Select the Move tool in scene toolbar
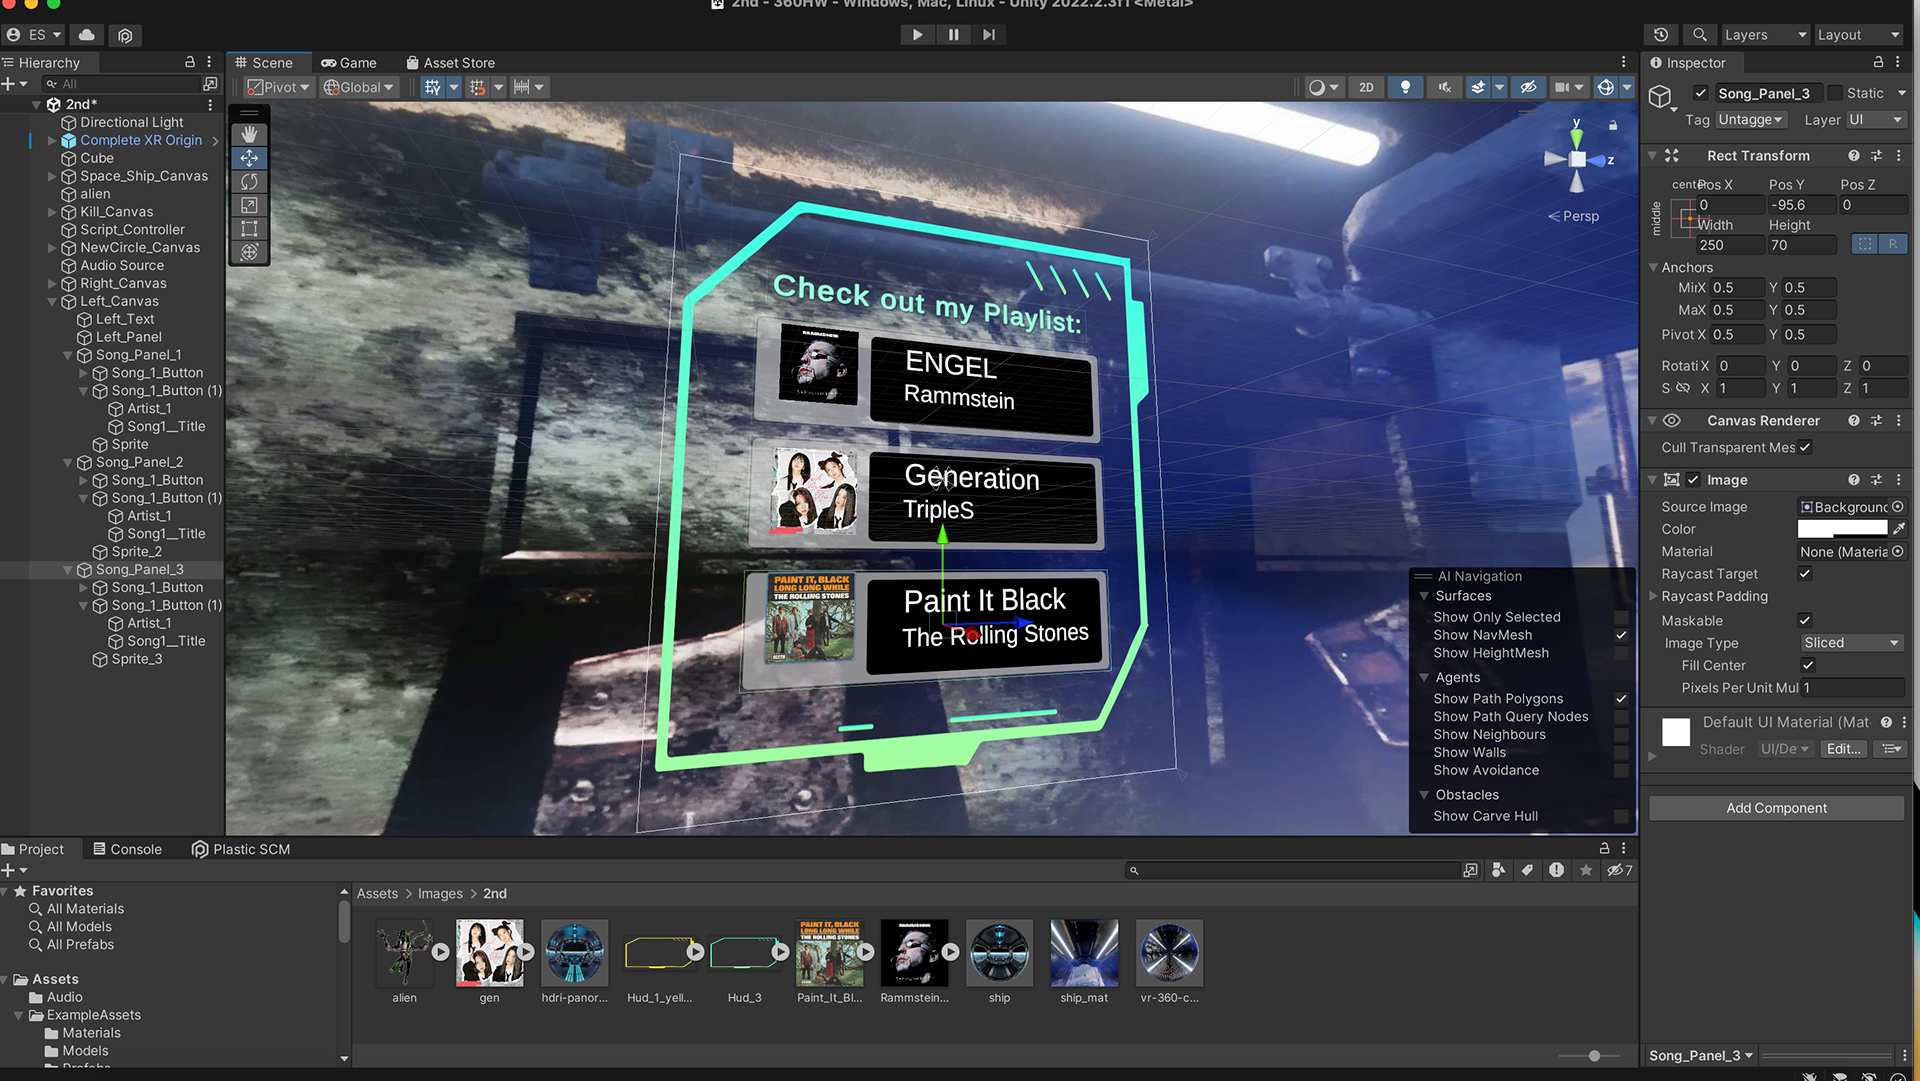The height and width of the screenshot is (1081, 1920). pyautogui.click(x=249, y=158)
